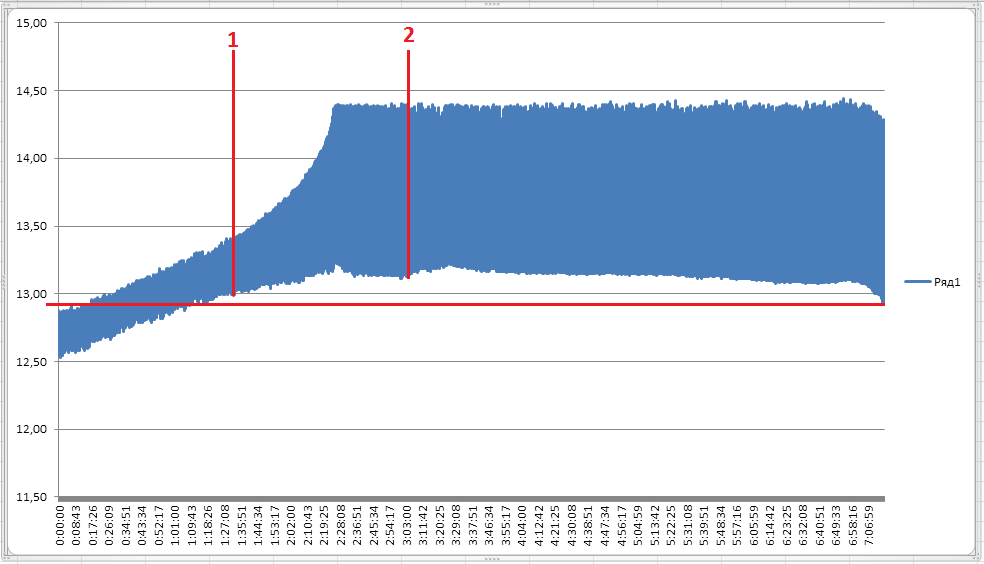Click the 2:10:43 time axis label
Screen dimensions: 984x564
tap(308, 525)
